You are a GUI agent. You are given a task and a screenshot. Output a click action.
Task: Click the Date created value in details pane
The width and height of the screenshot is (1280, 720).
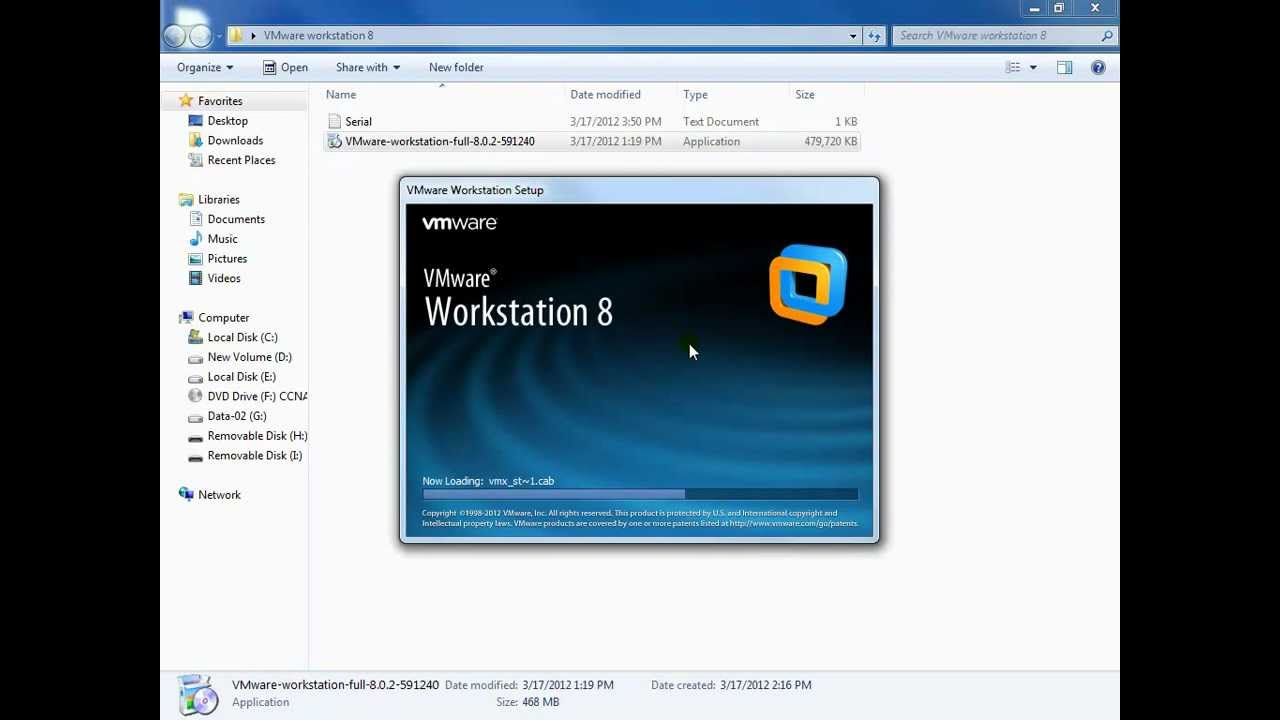(765, 685)
